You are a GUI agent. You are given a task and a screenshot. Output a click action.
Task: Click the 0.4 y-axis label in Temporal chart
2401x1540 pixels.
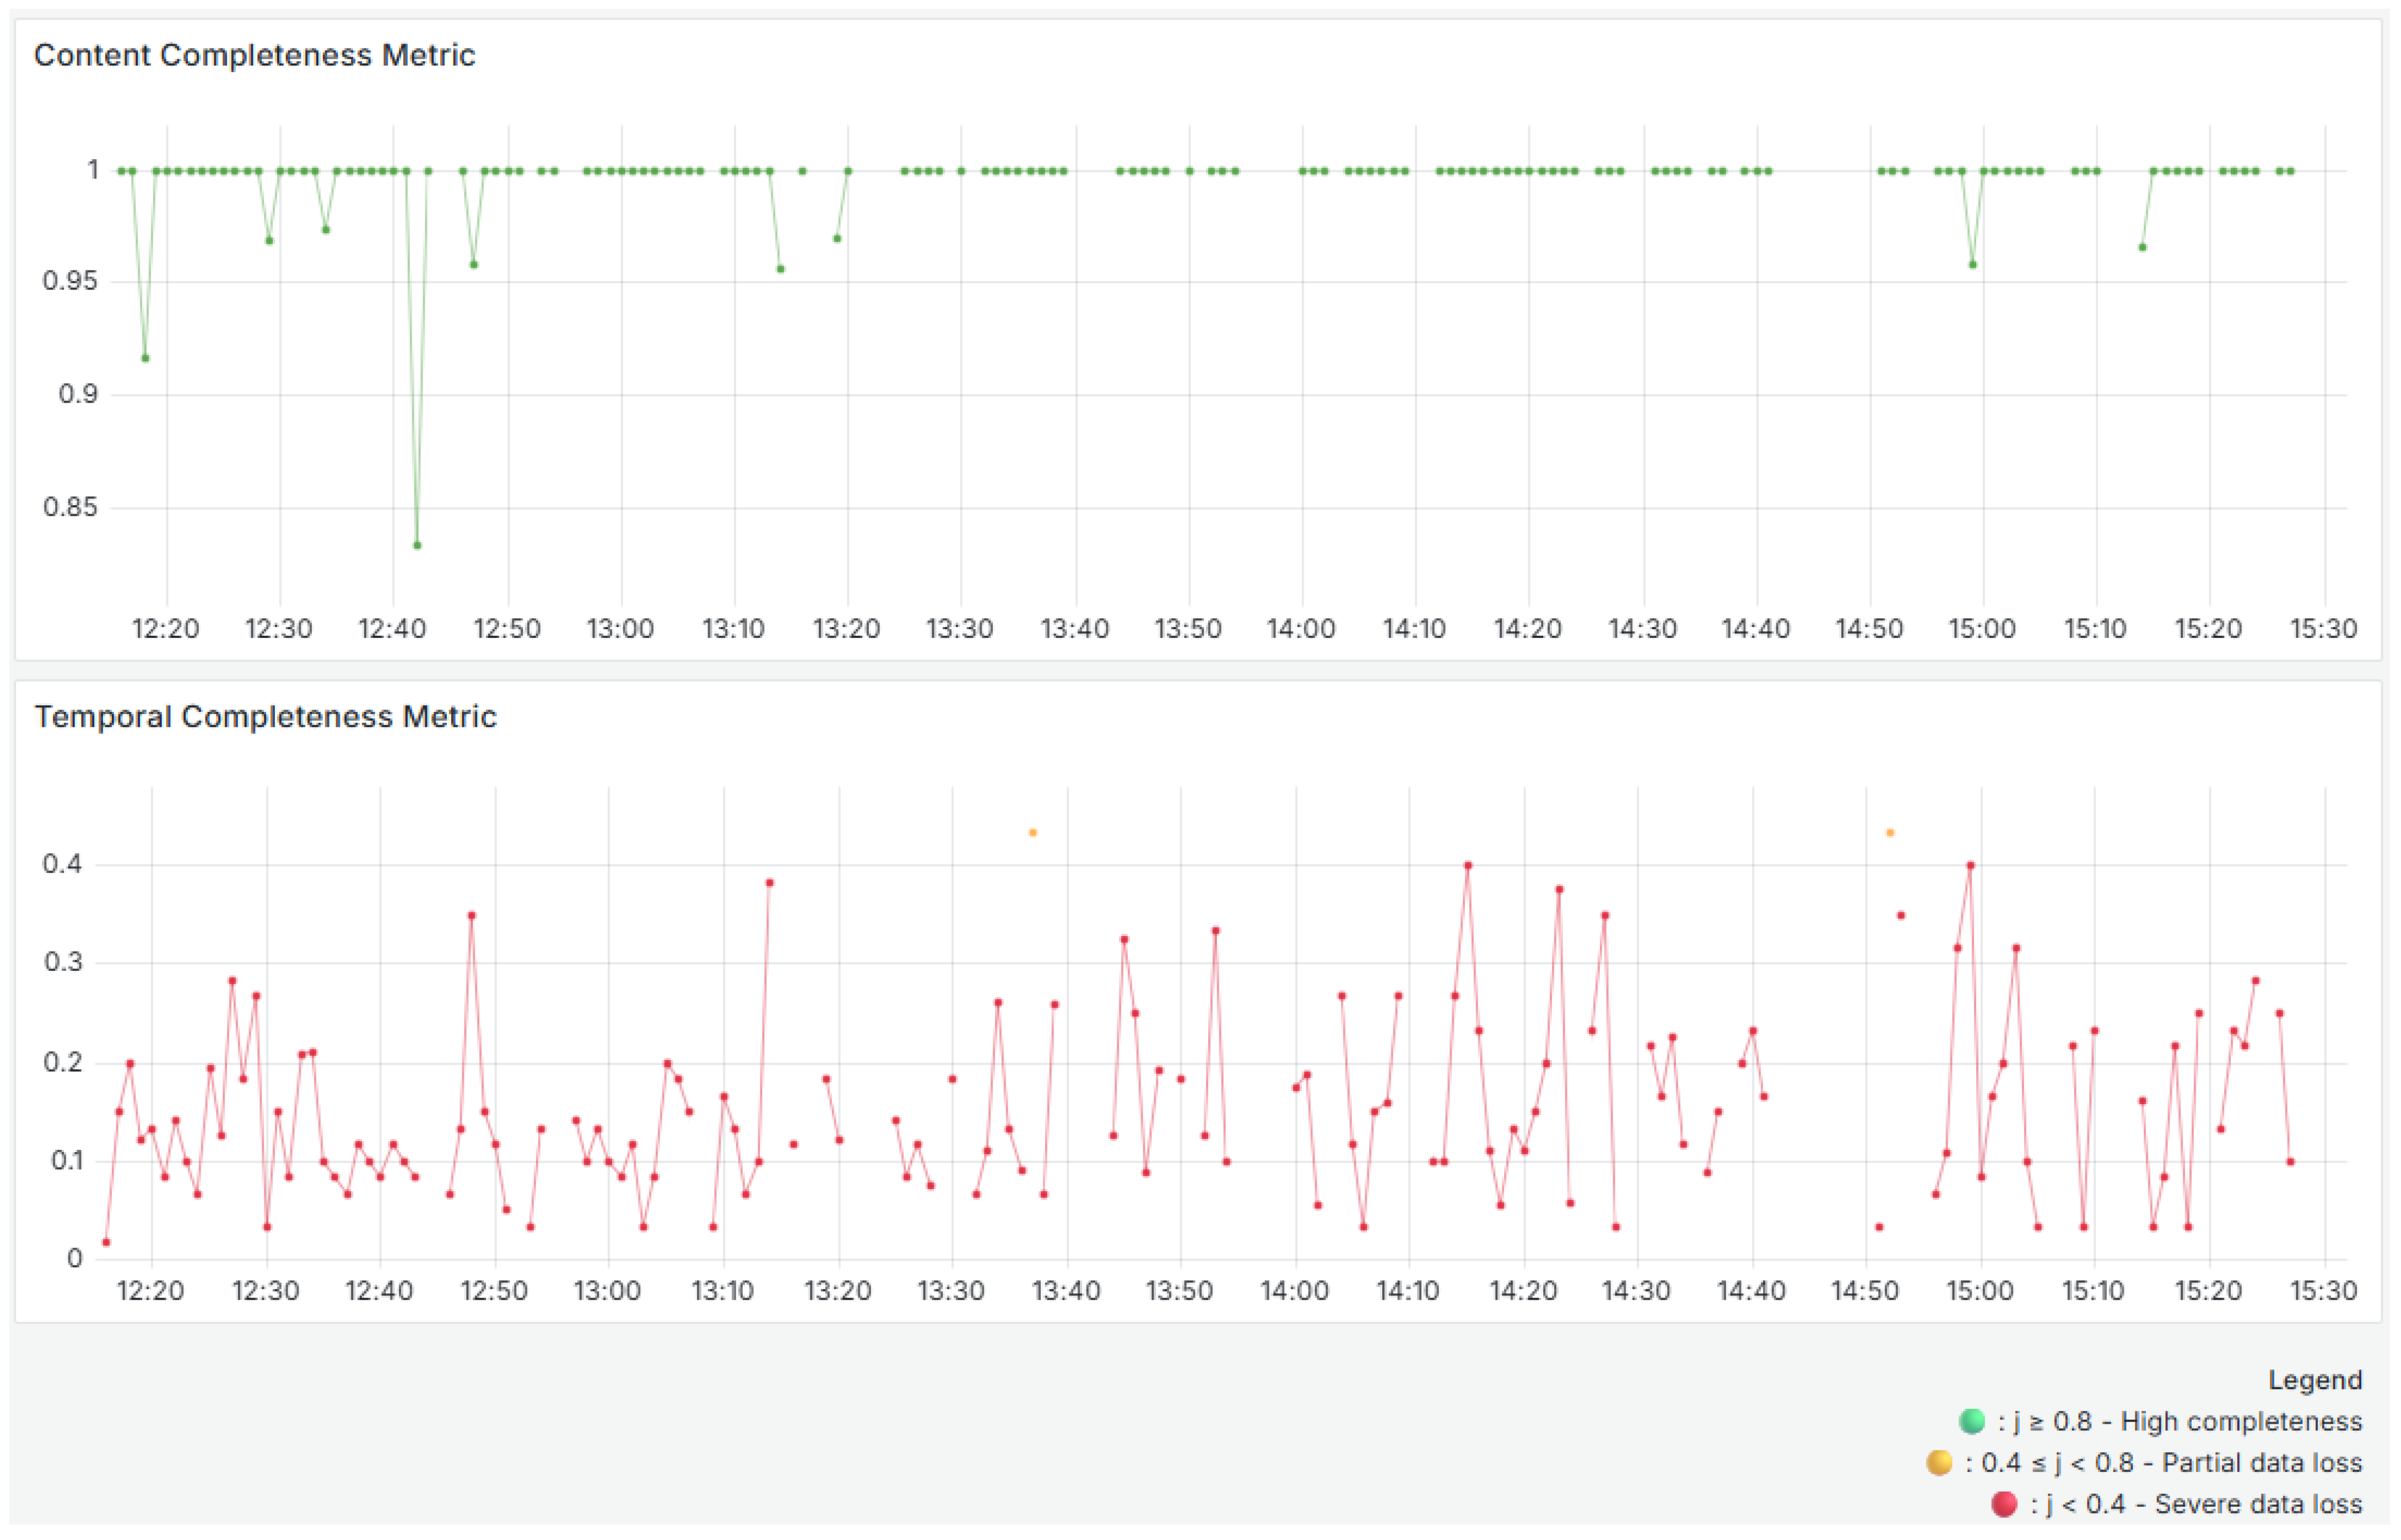click(62, 864)
